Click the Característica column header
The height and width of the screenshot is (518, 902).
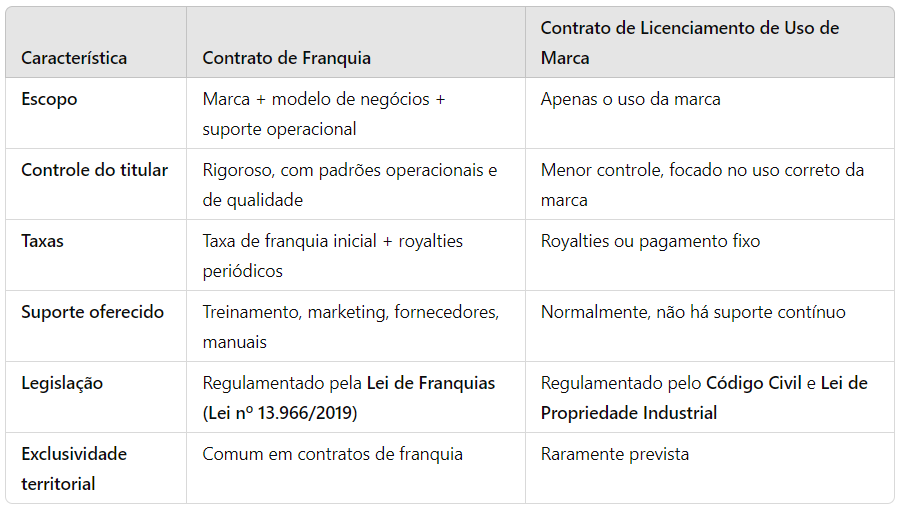click(x=74, y=58)
